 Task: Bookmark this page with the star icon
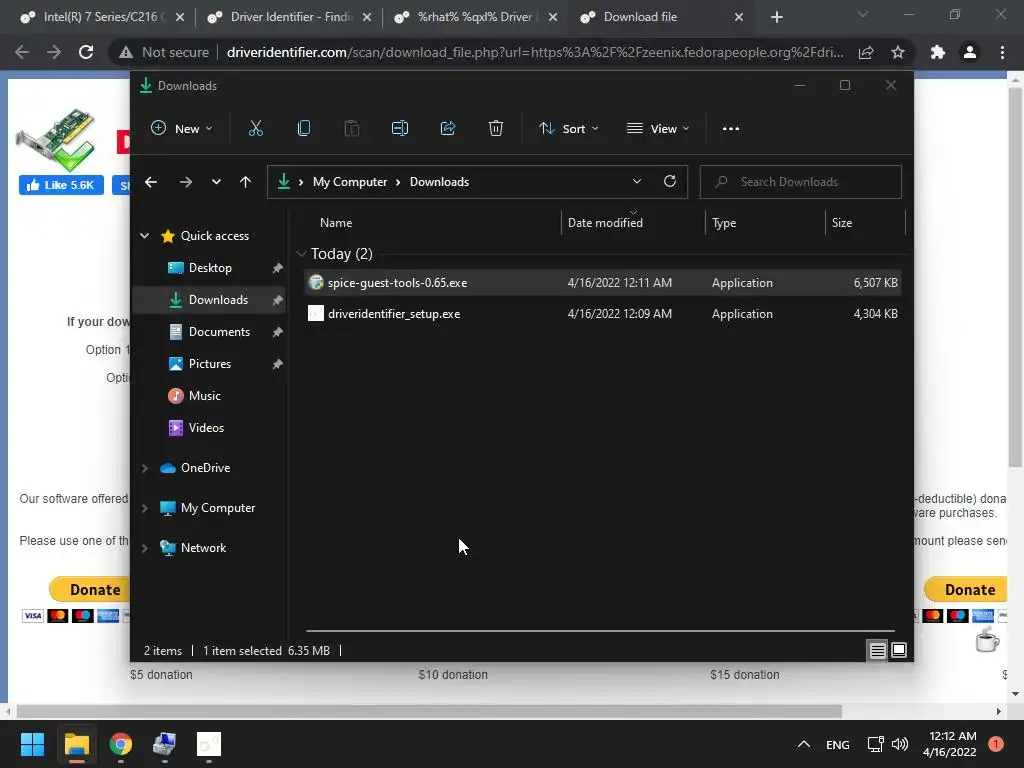pyautogui.click(x=898, y=52)
